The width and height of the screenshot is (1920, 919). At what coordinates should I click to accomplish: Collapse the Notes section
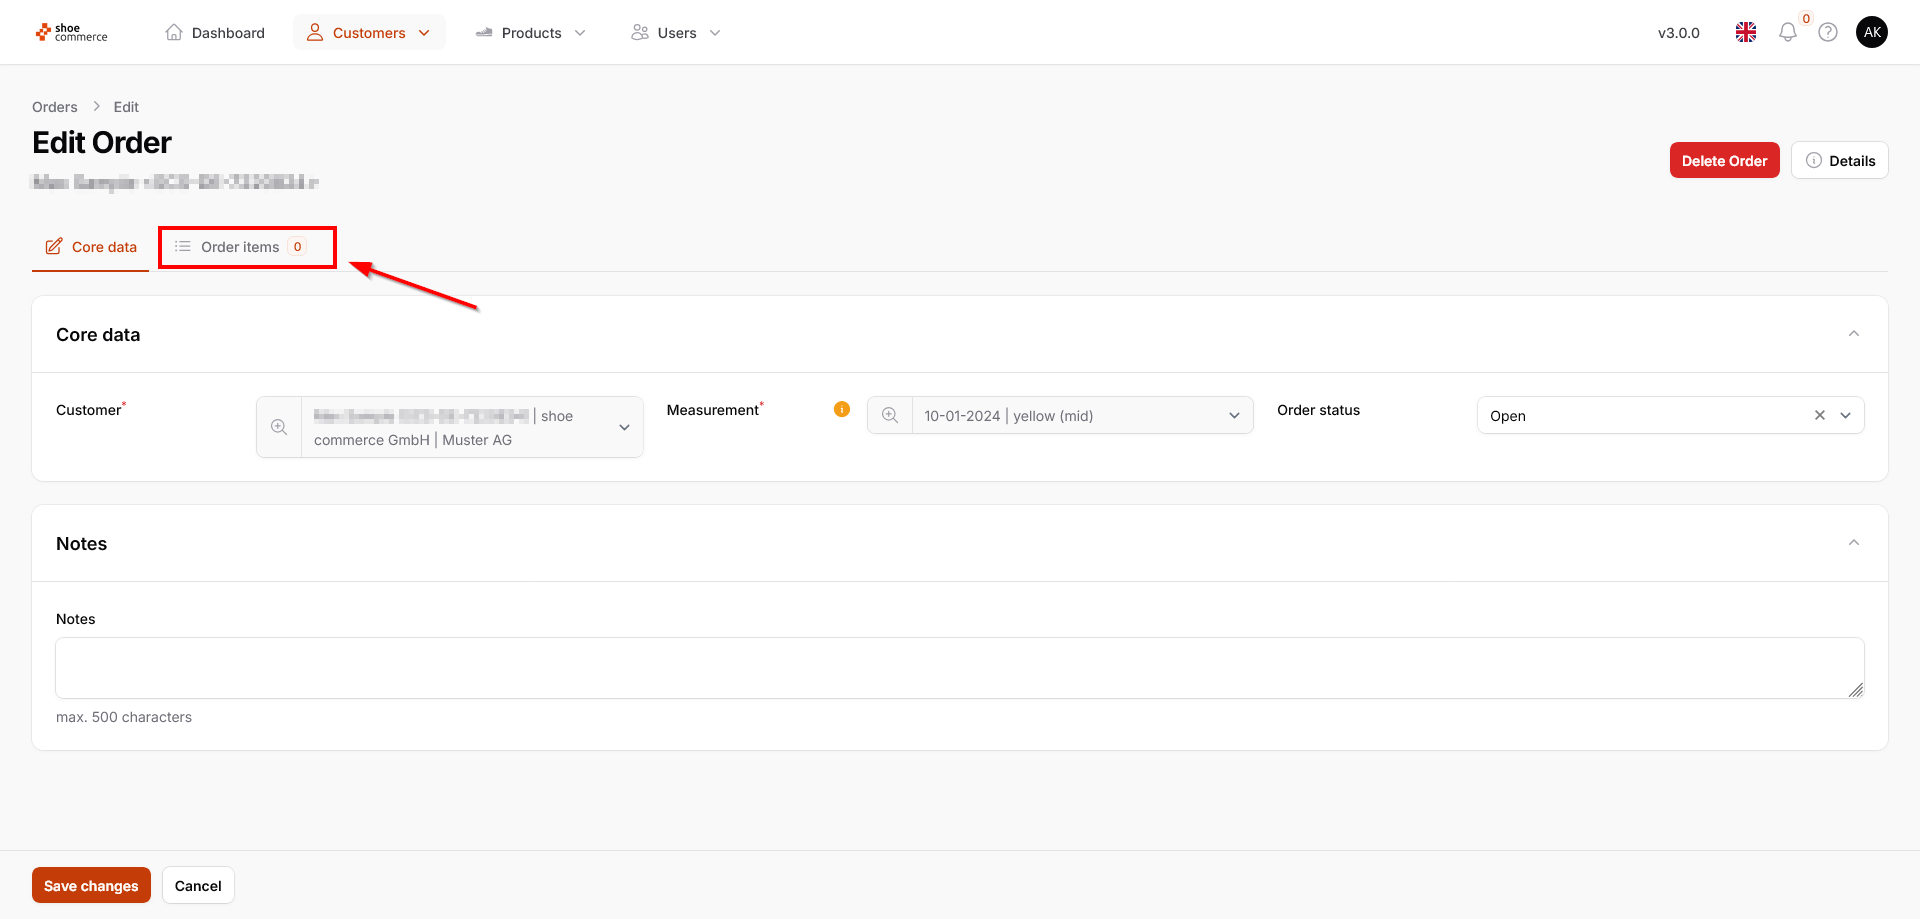1853,543
